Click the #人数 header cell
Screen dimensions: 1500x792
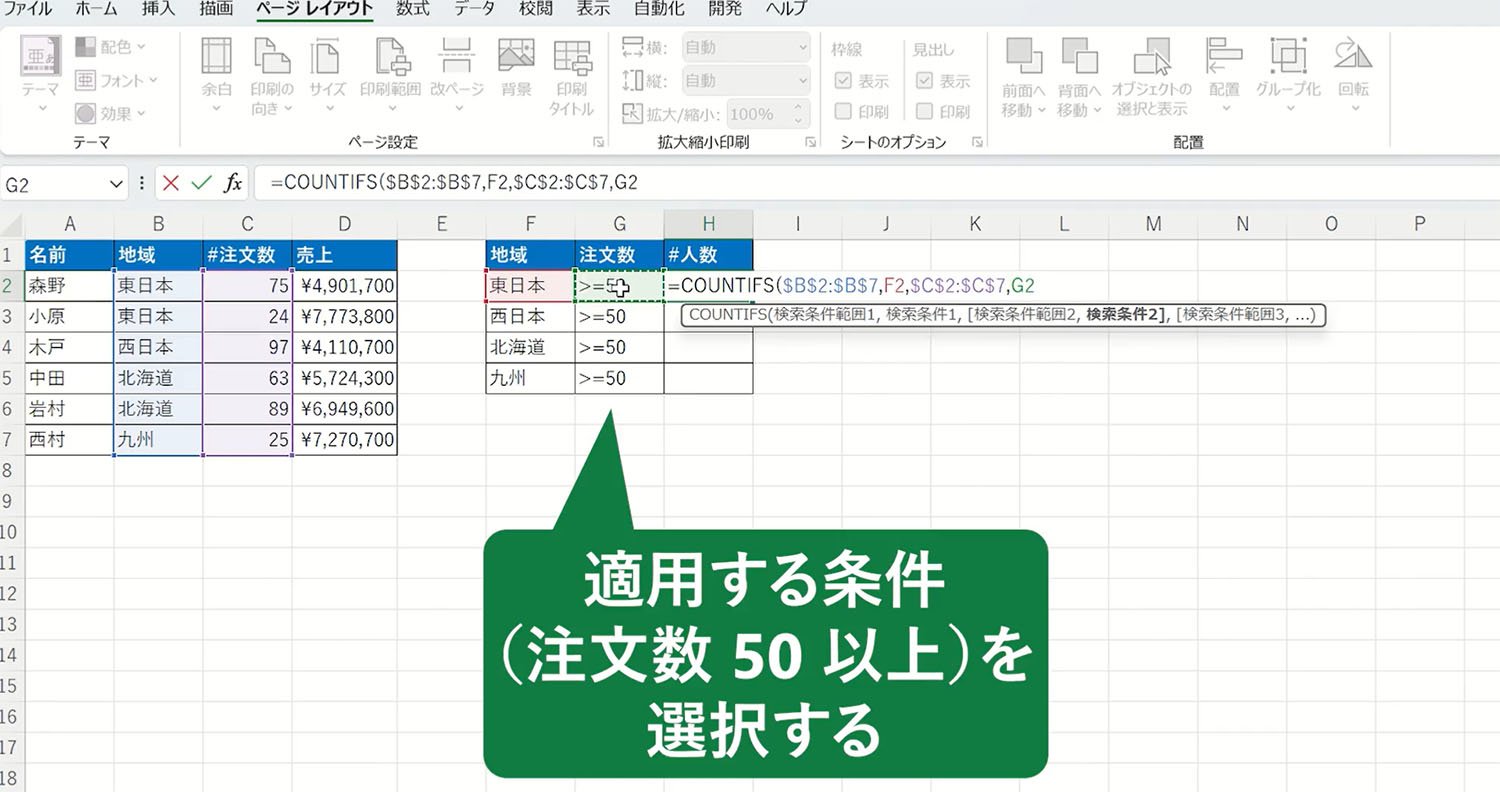(x=708, y=254)
